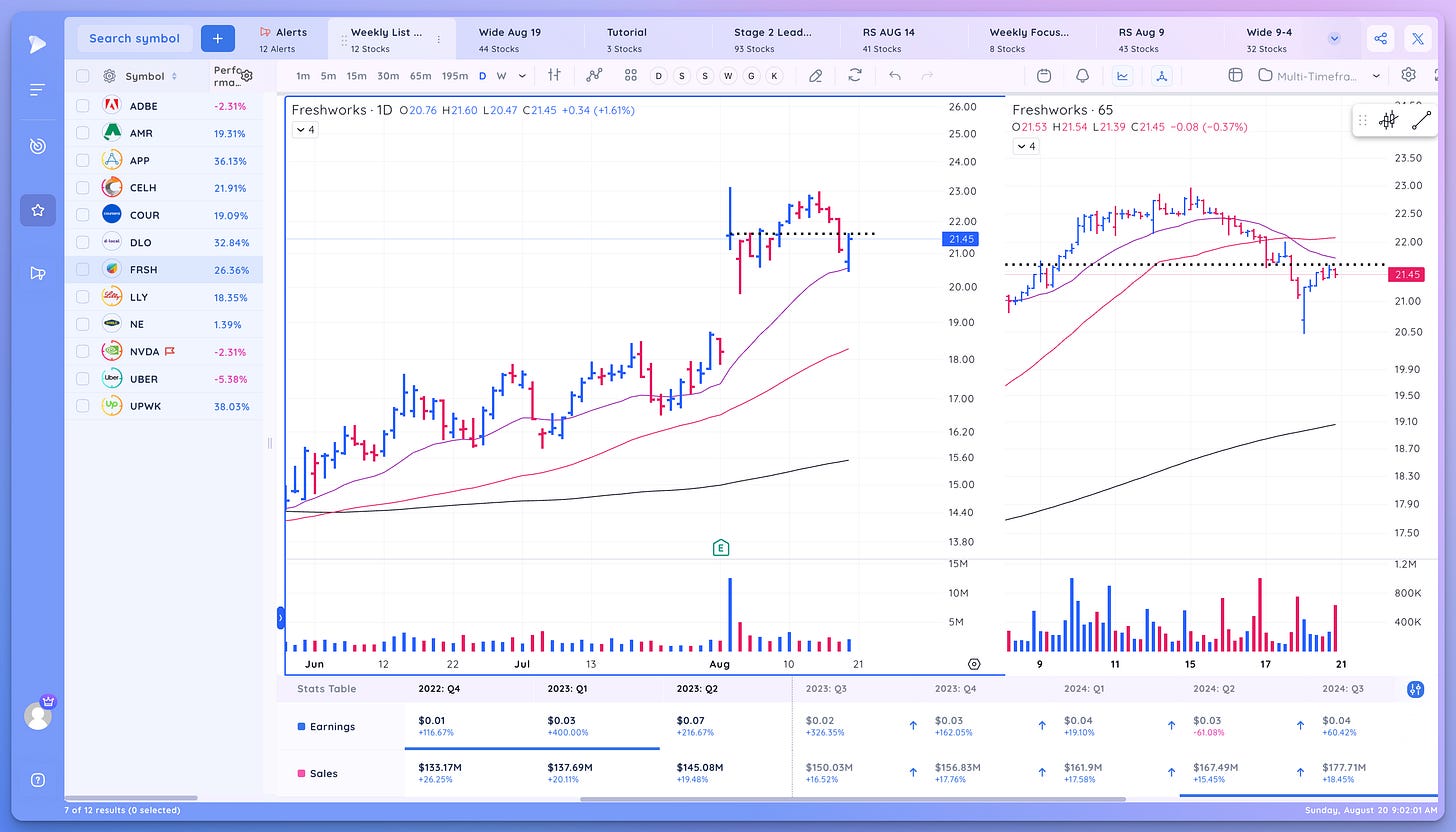
Task: Open watchlist column settings gear
Action: (x=247, y=75)
